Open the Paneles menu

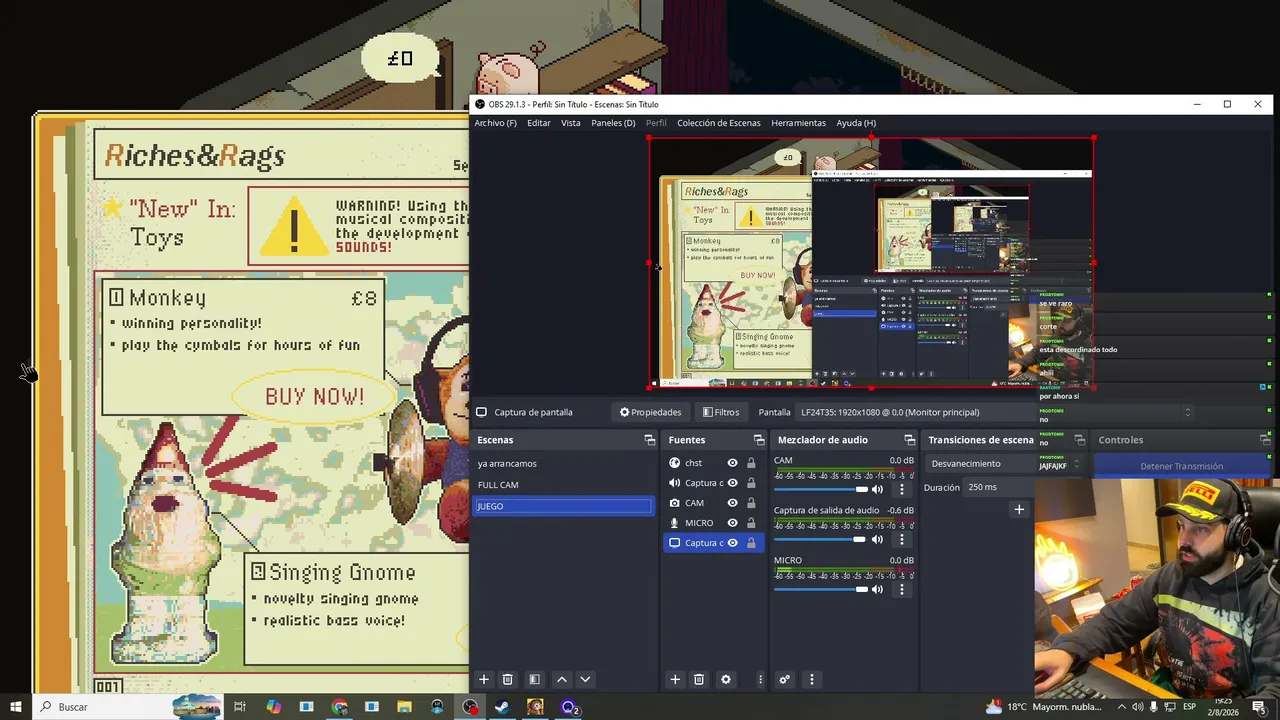pyautogui.click(x=613, y=123)
